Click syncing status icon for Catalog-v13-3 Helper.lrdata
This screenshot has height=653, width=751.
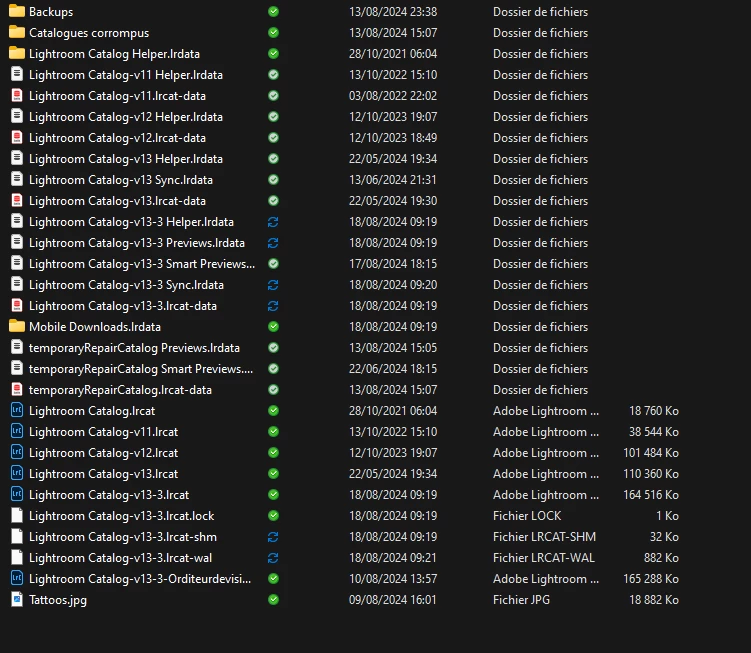(273, 222)
